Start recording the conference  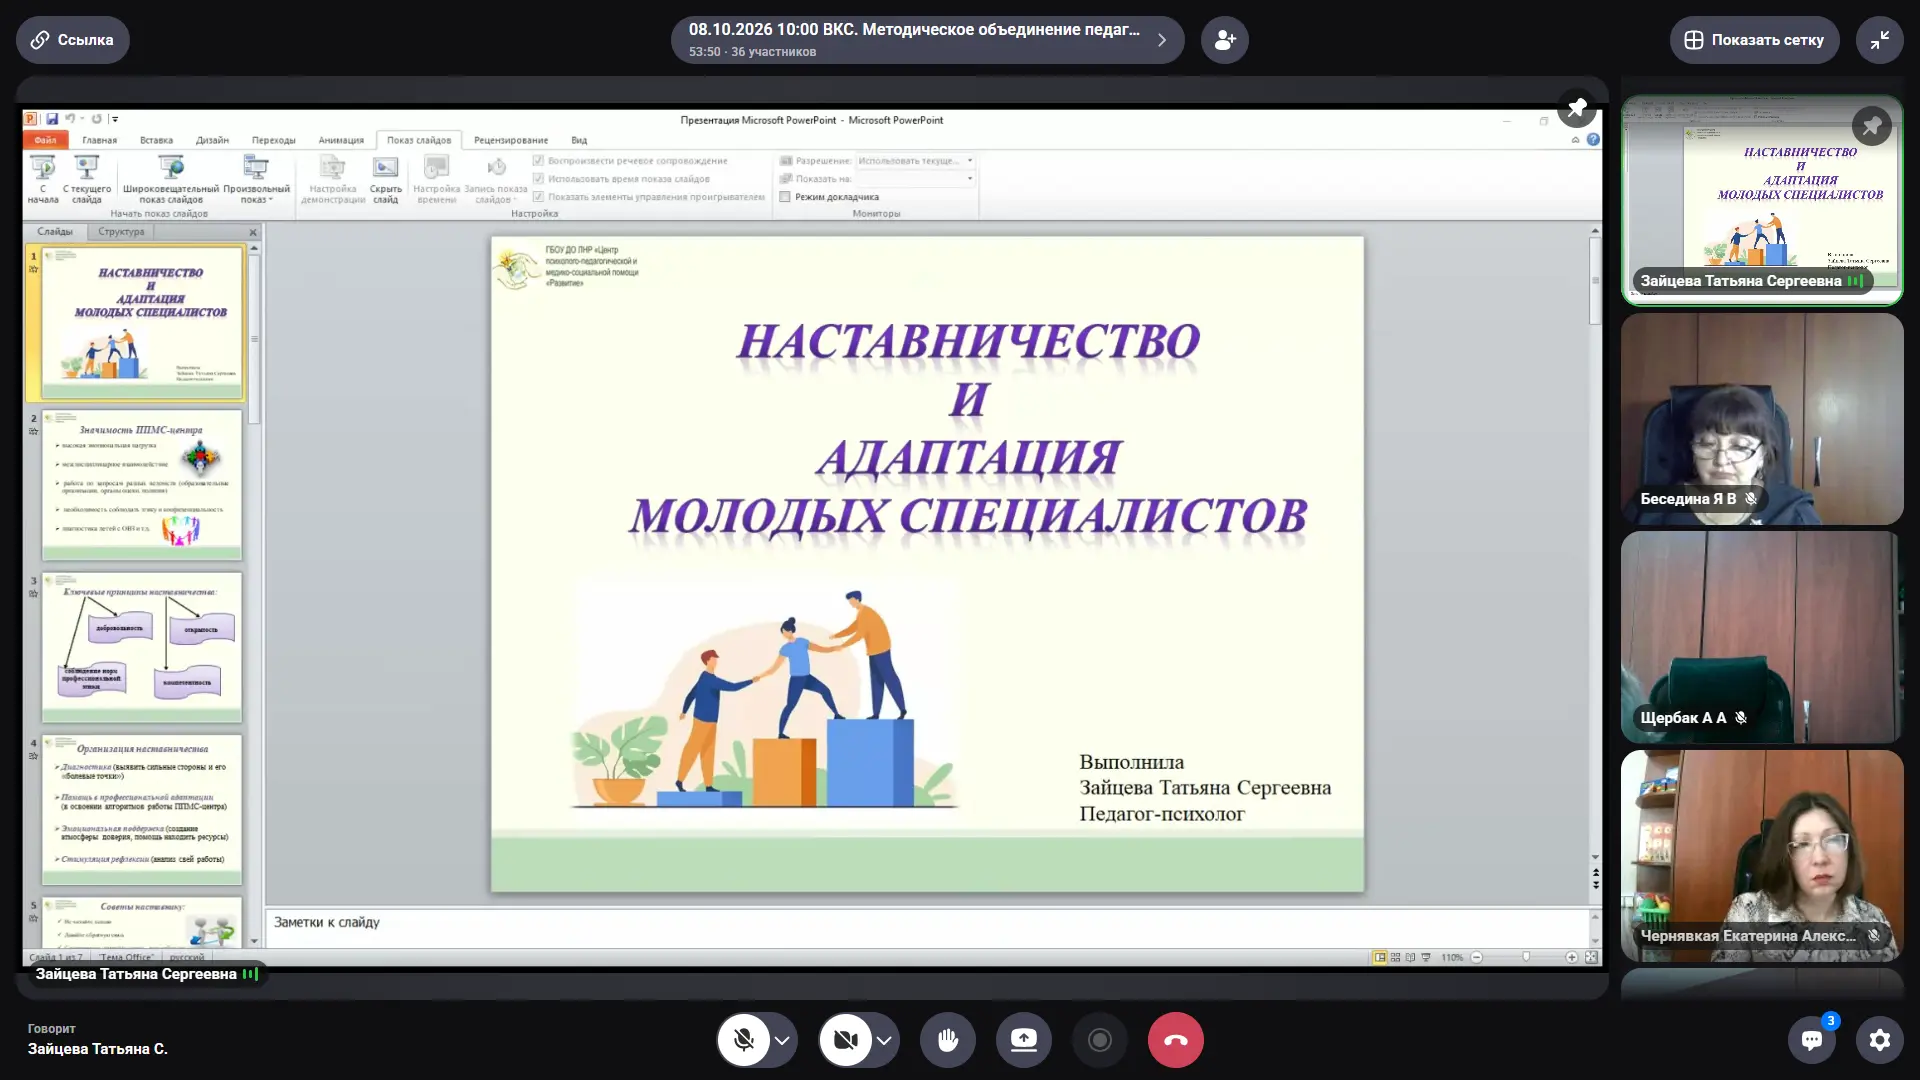point(1099,1040)
